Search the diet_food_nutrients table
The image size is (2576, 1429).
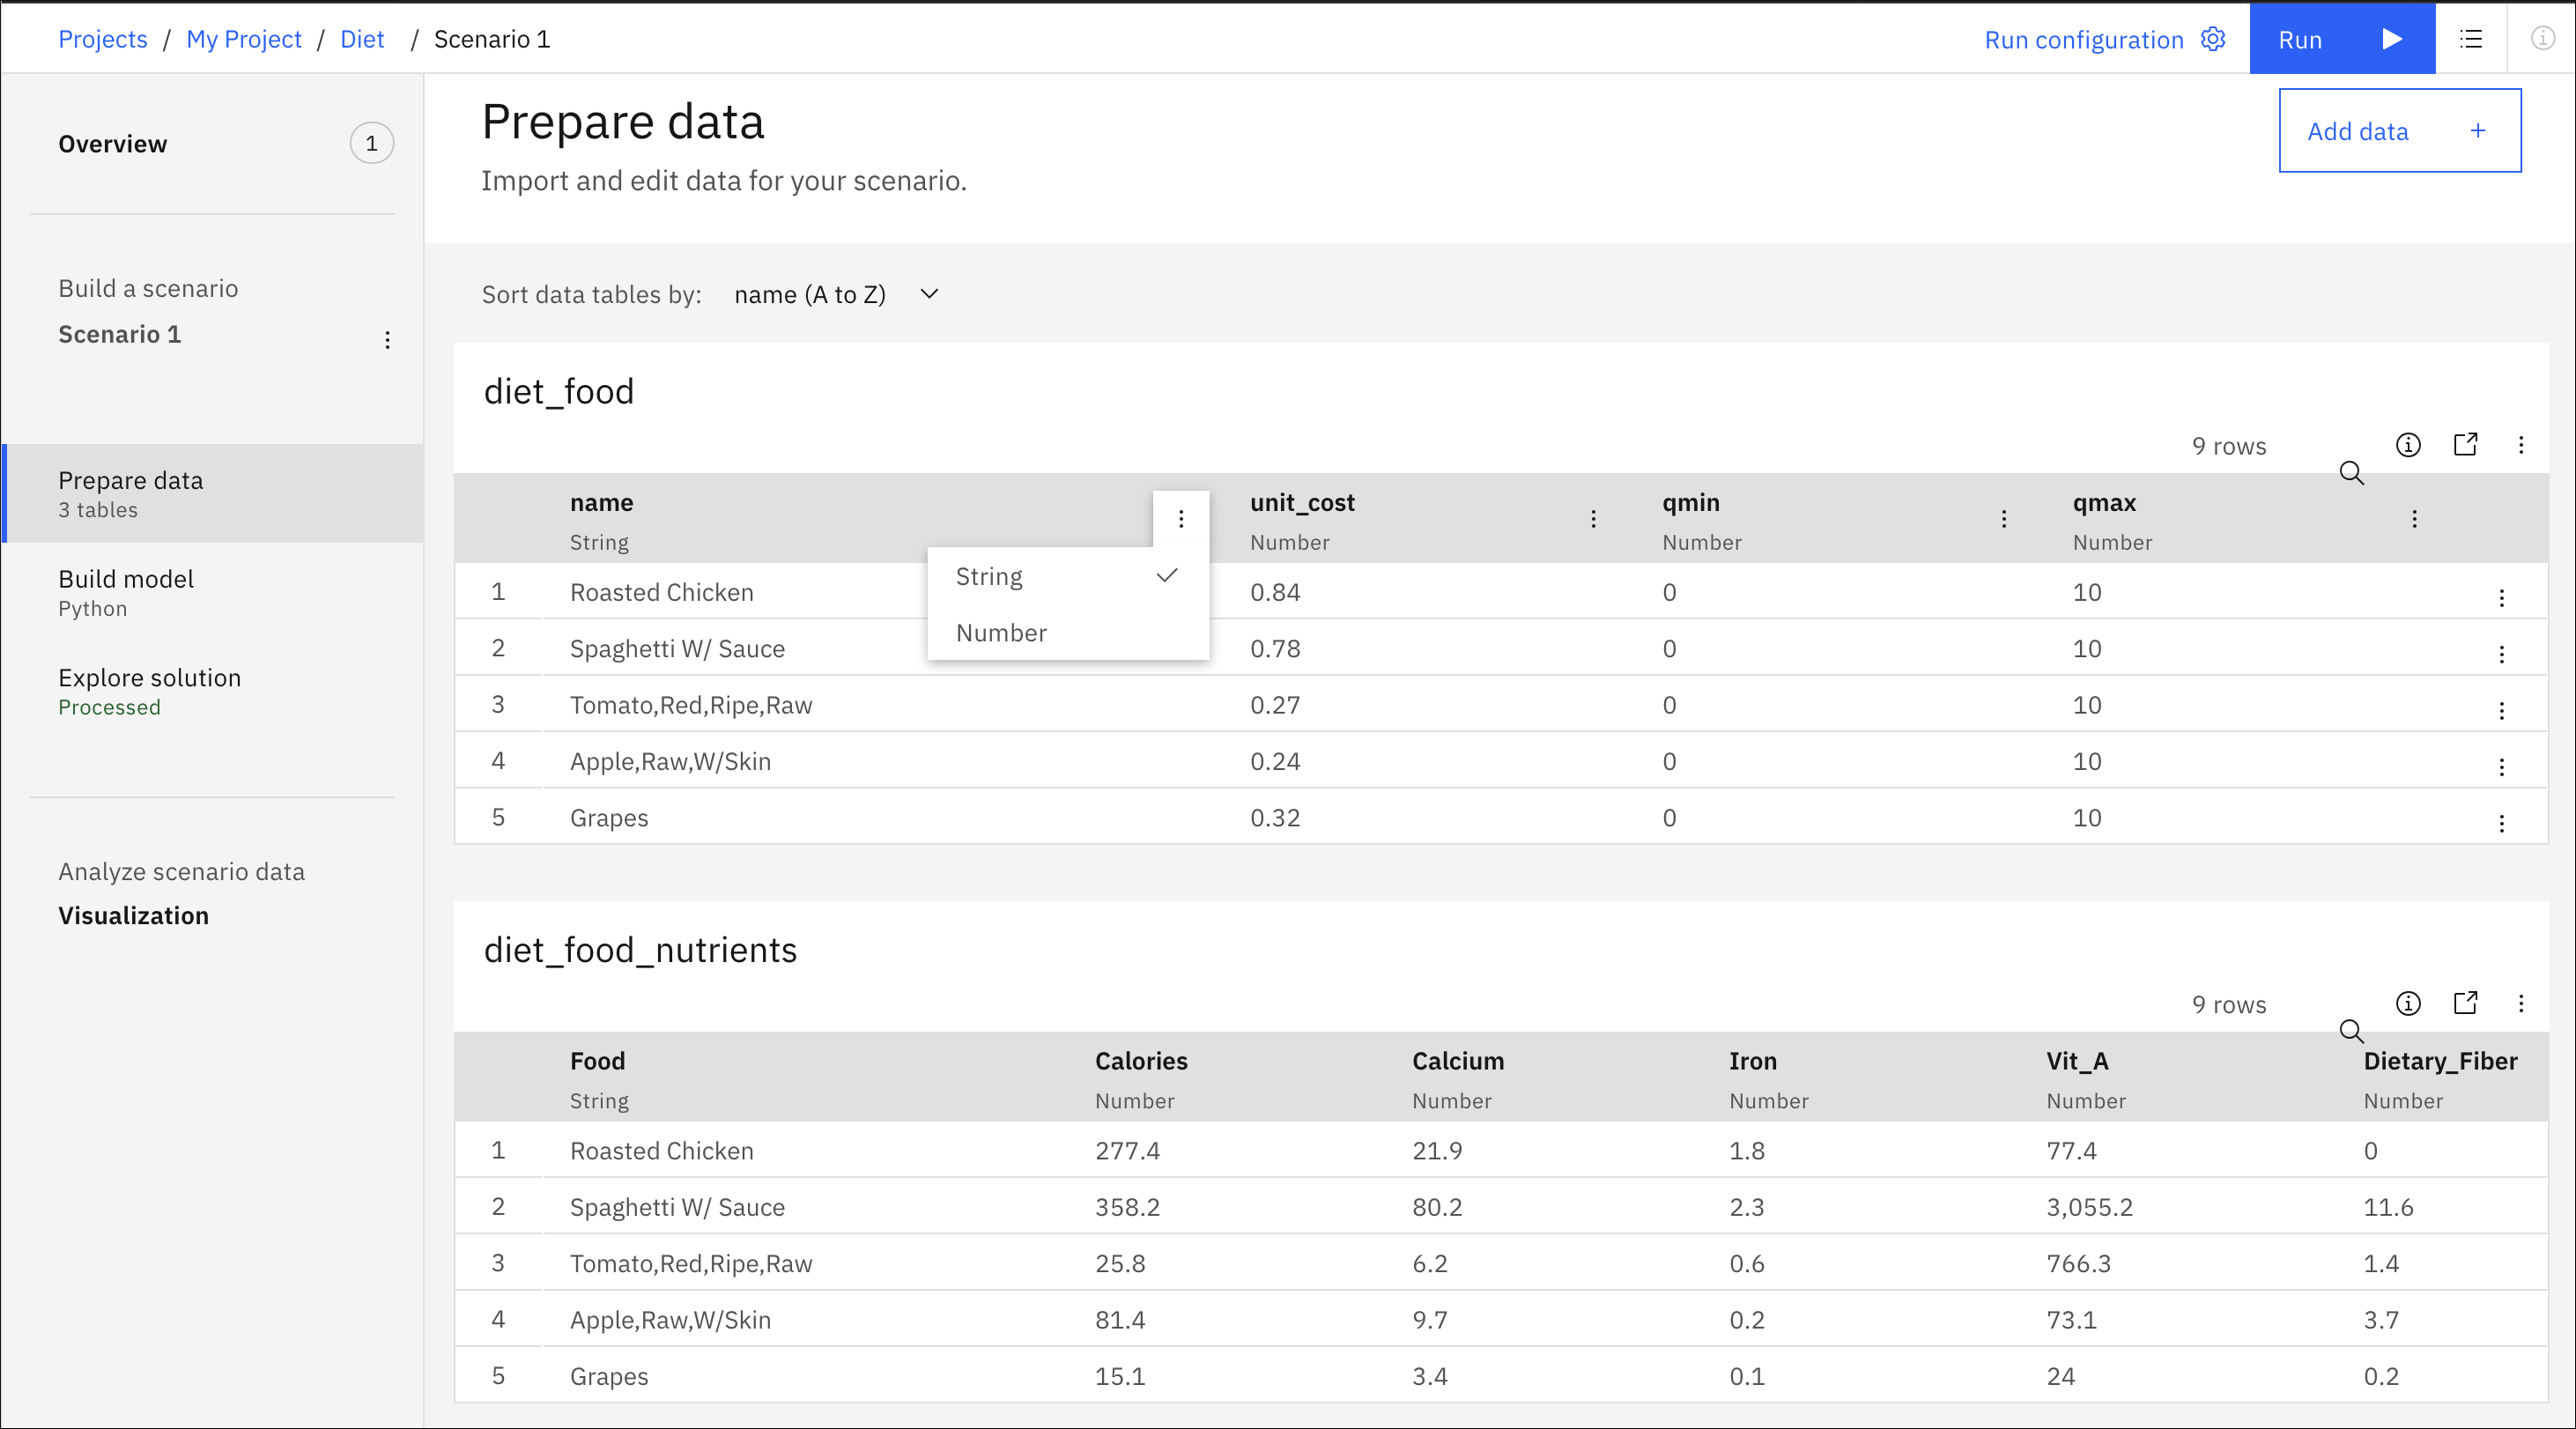tap(2351, 1030)
